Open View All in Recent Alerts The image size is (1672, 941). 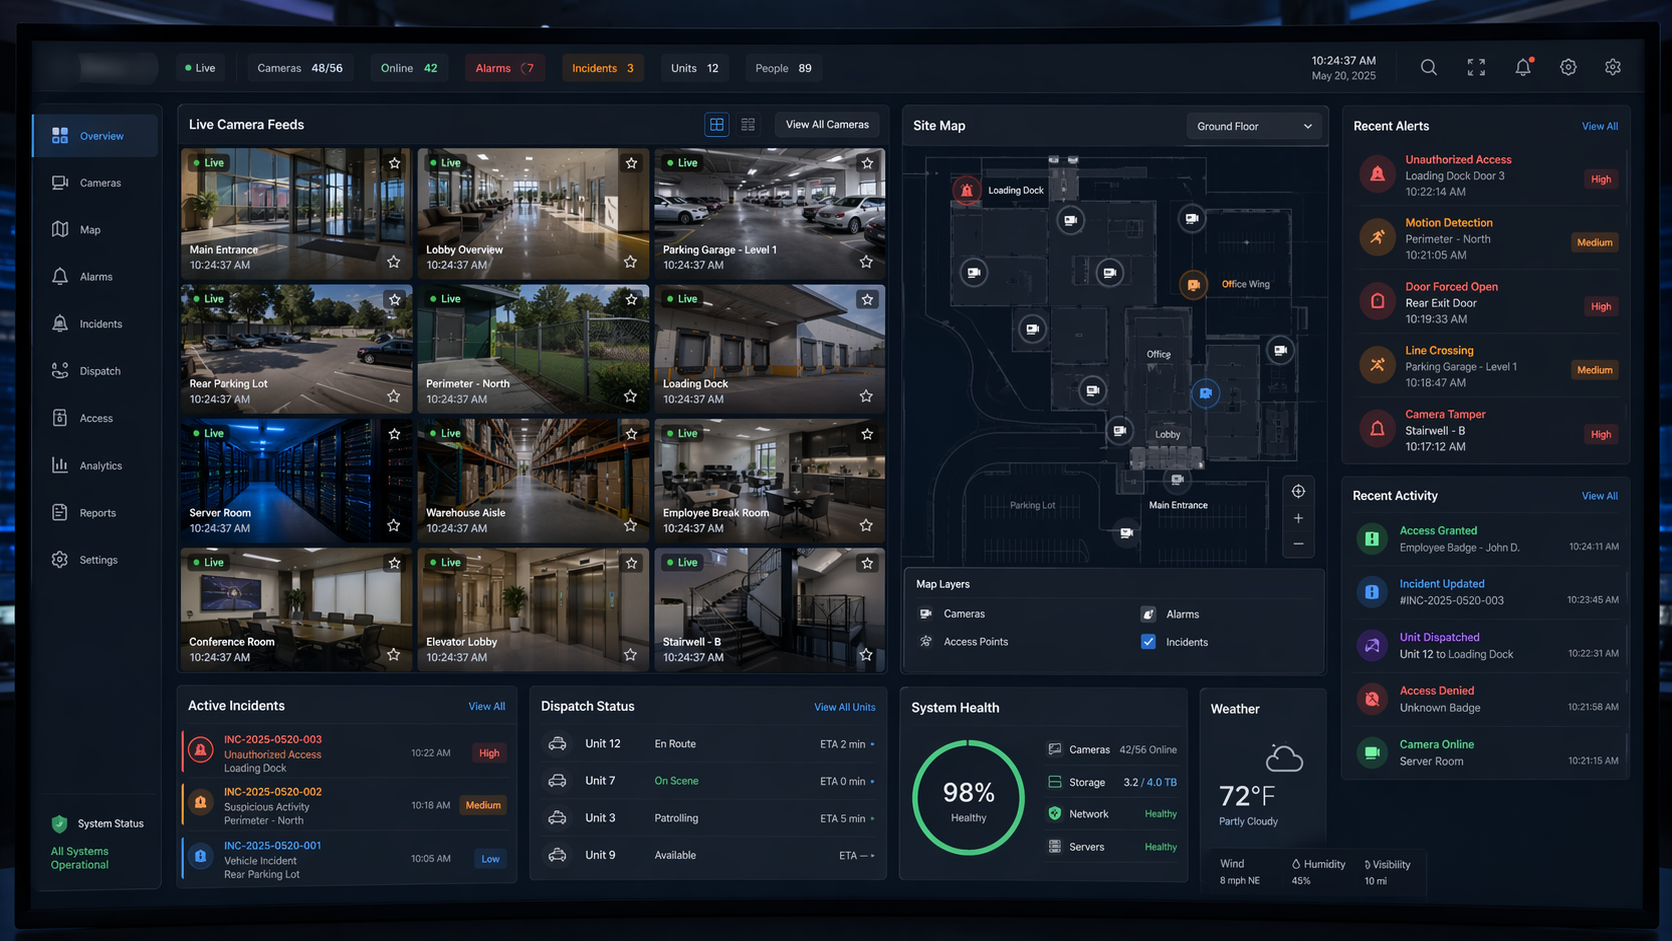pyautogui.click(x=1599, y=126)
